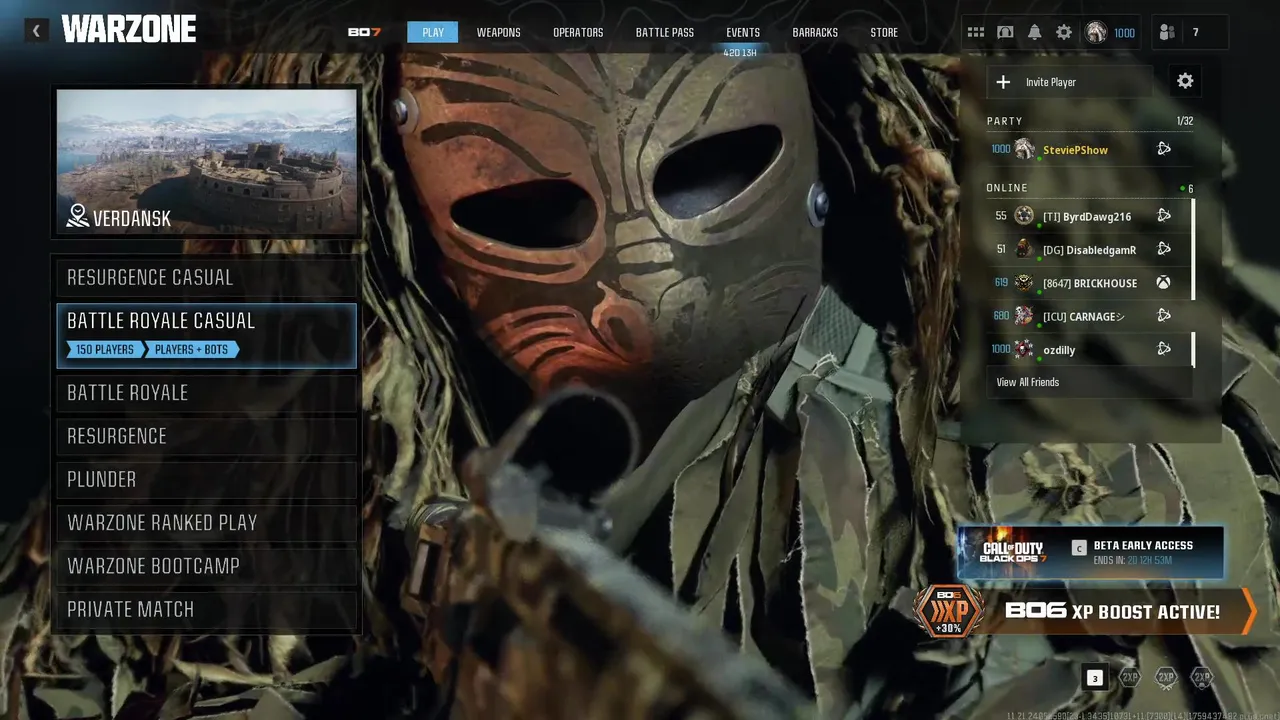Click the first 2XP token icon

coord(1130,677)
